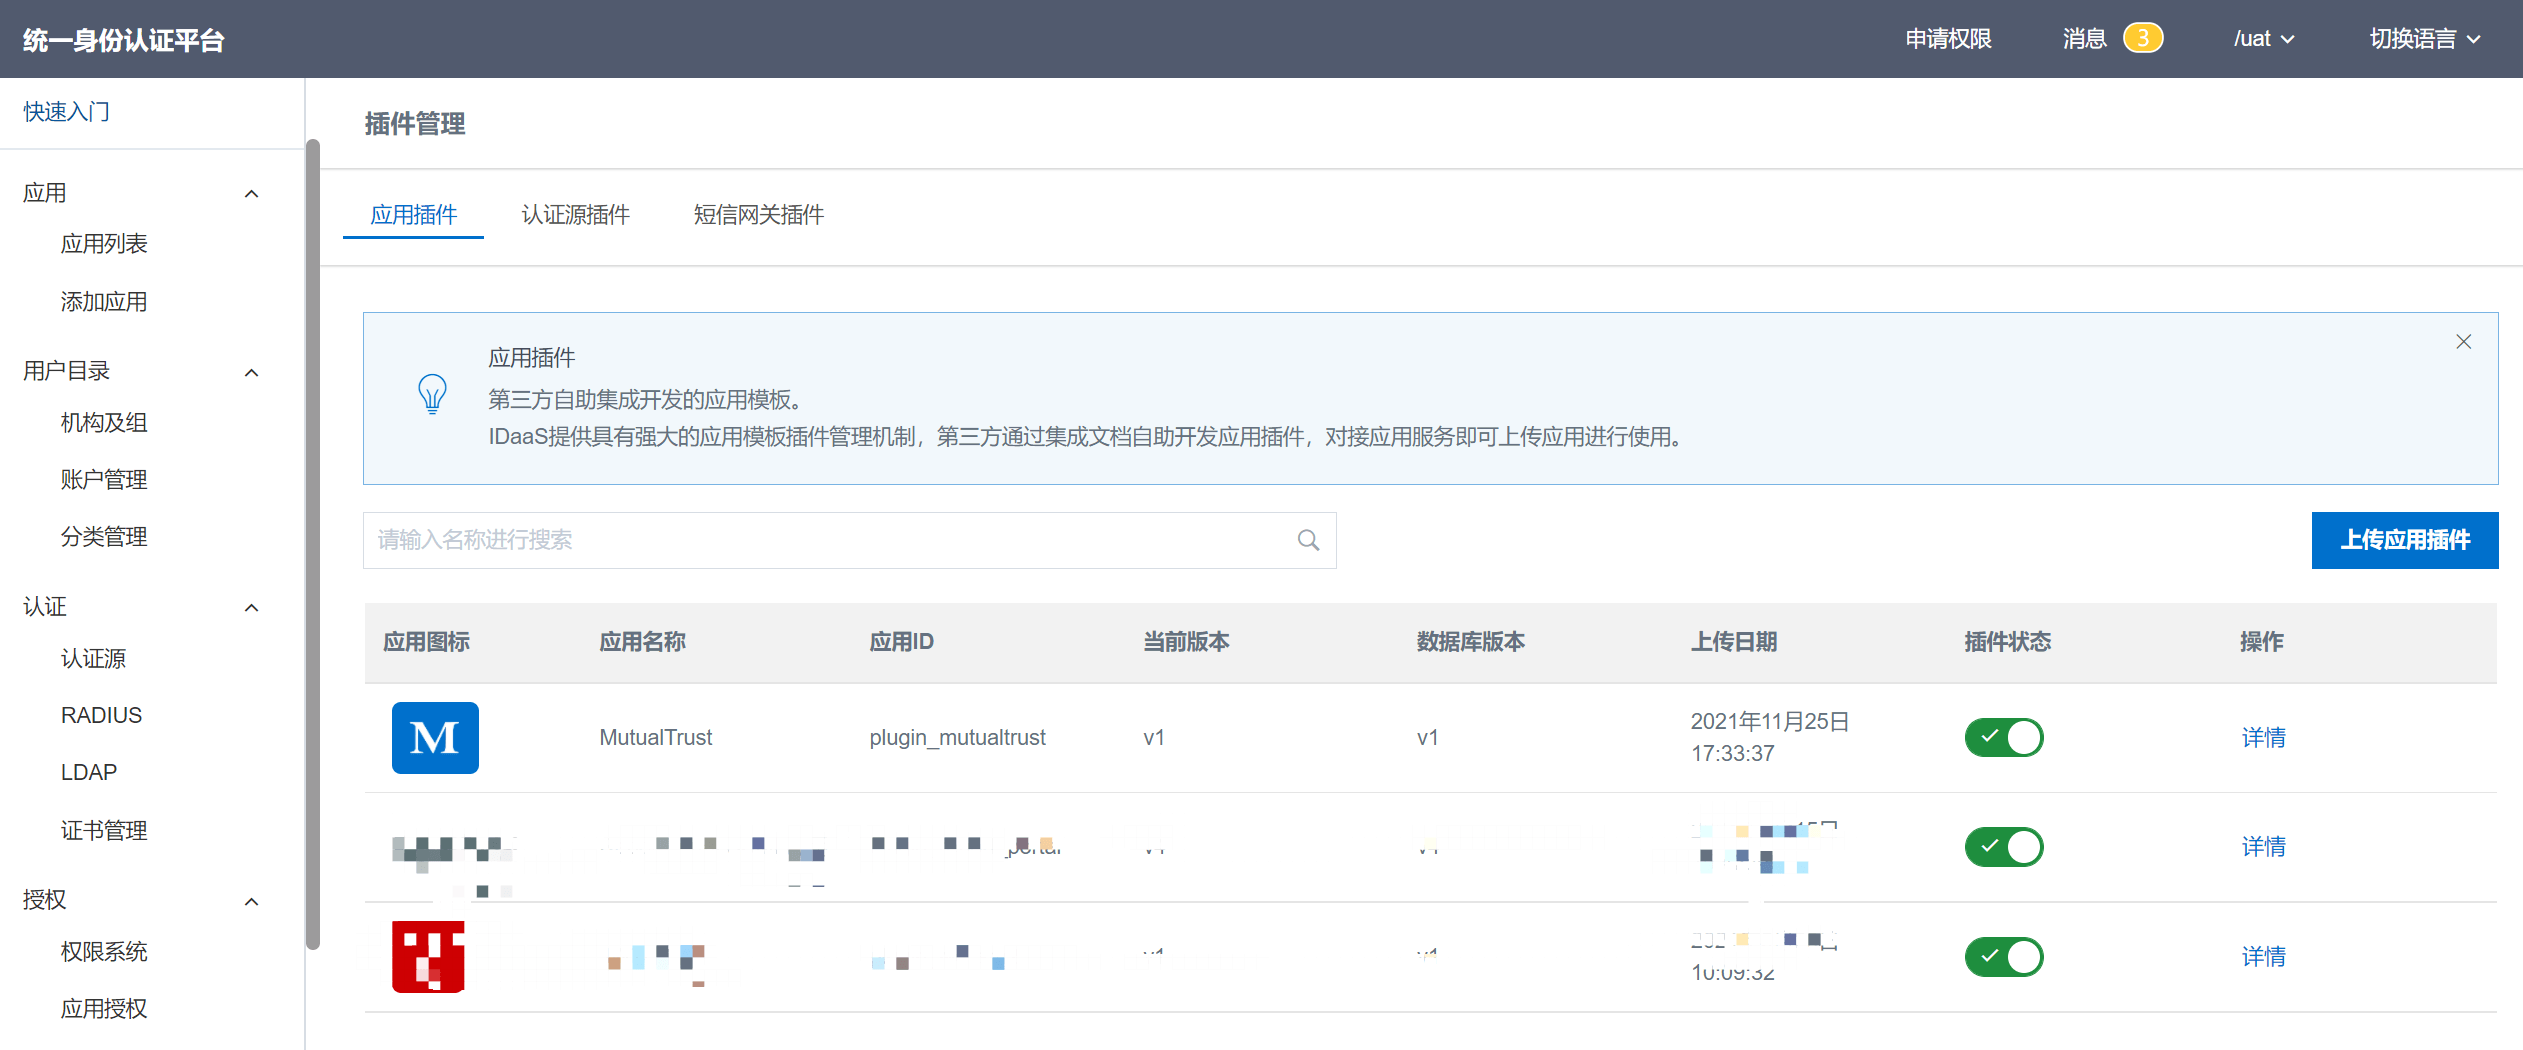
Task: Open 详情 for the MutualTrust plugin
Action: (x=2263, y=738)
